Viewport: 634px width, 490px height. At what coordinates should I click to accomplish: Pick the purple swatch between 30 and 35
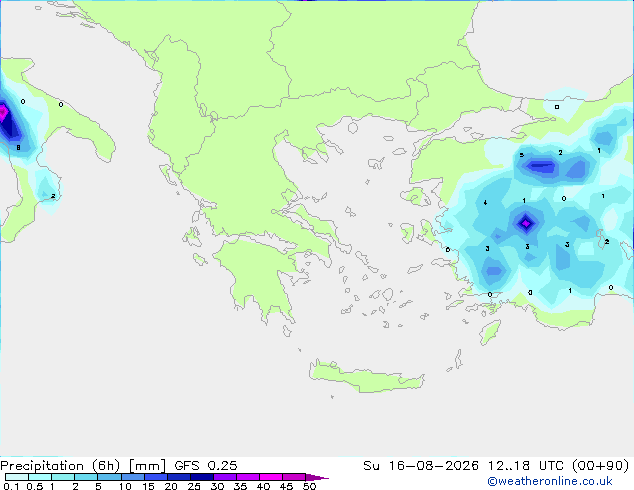[225, 477]
